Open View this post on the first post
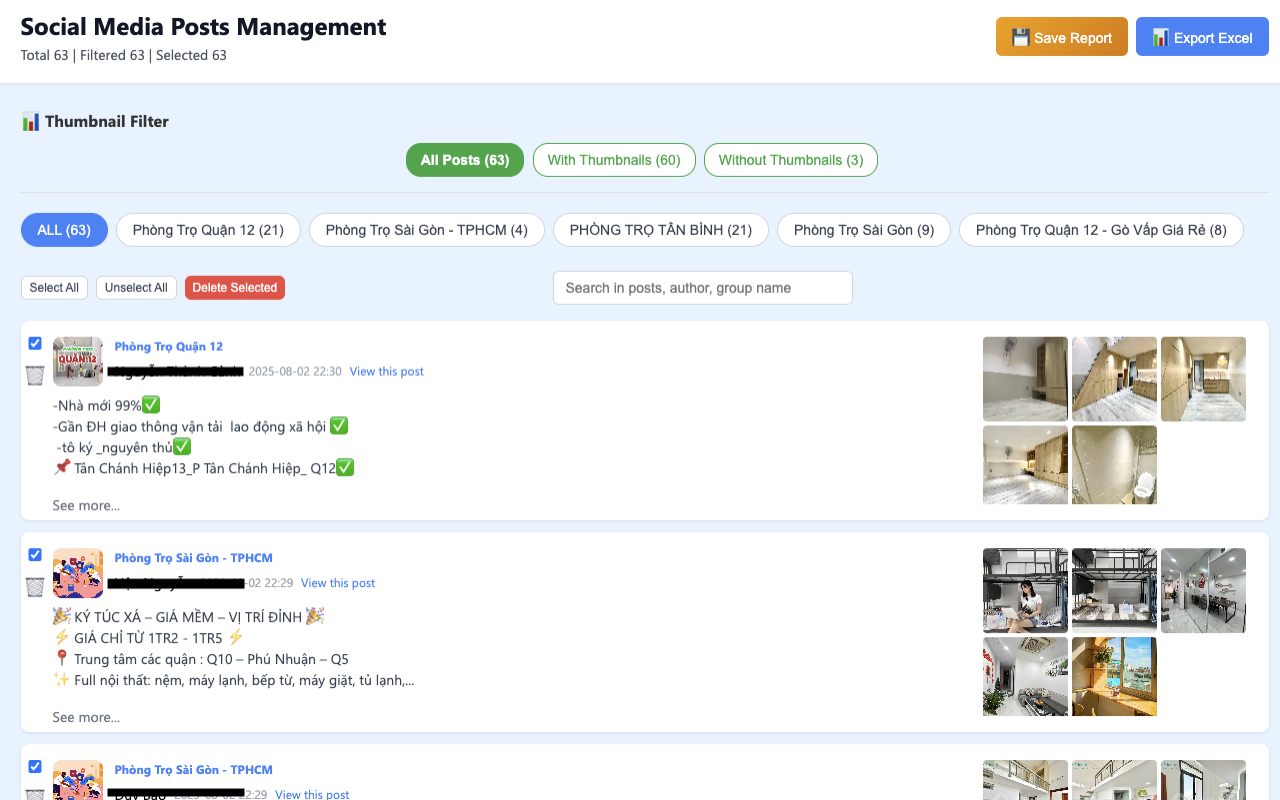1280x800 pixels. 386,371
